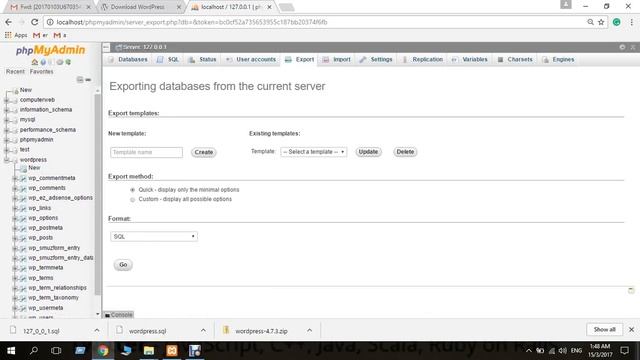Screen dimensions: 640x360
Task: Open the action center notifications icon
Action: pyautogui.click(x=624, y=351)
